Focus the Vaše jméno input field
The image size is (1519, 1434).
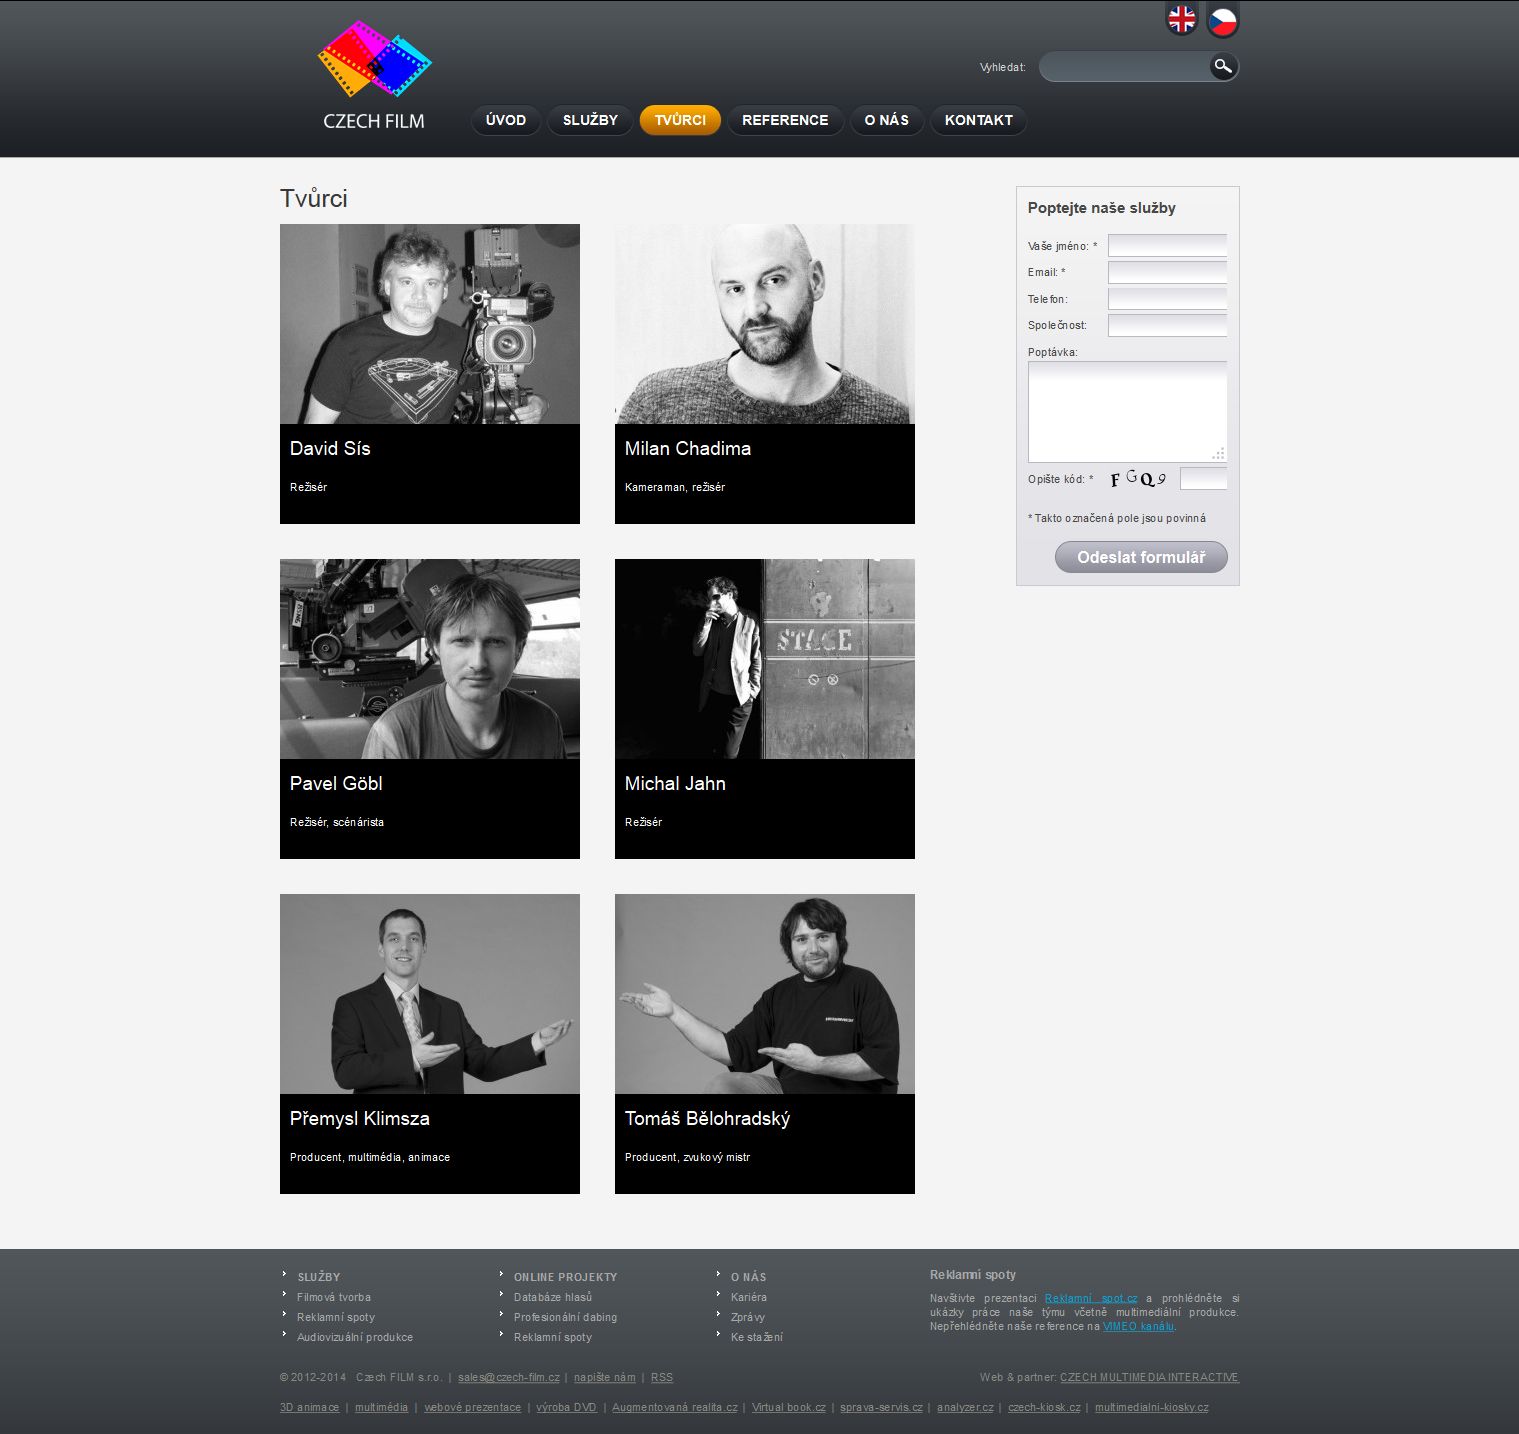pyautogui.click(x=1167, y=246)
